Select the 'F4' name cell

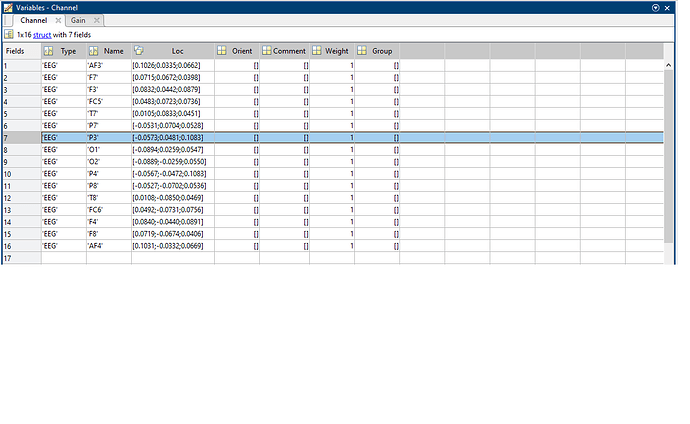109,222
